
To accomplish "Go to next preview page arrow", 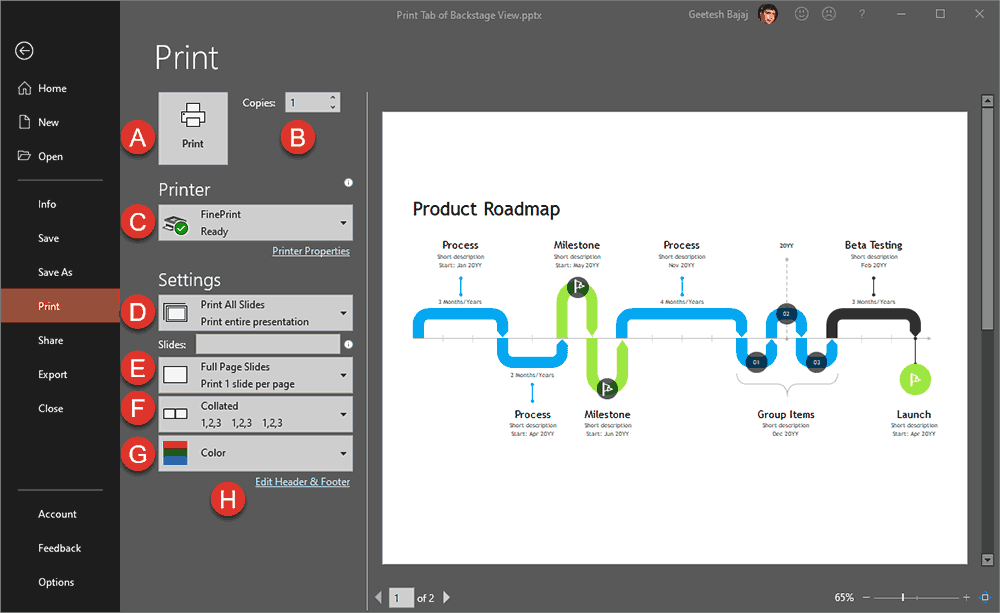I will coord(446,598).
